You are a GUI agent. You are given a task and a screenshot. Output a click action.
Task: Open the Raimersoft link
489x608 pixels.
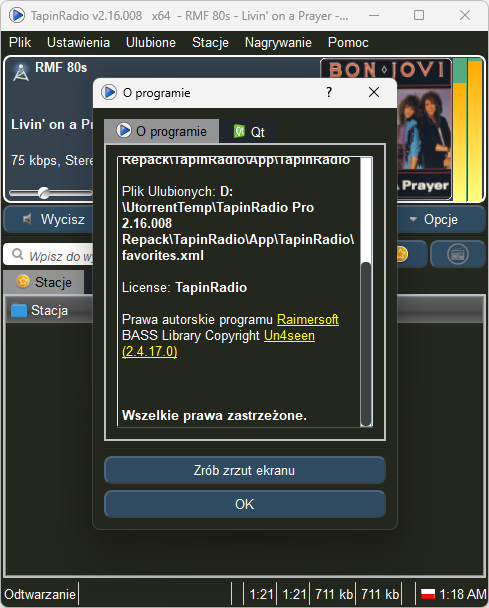[308, 320]
